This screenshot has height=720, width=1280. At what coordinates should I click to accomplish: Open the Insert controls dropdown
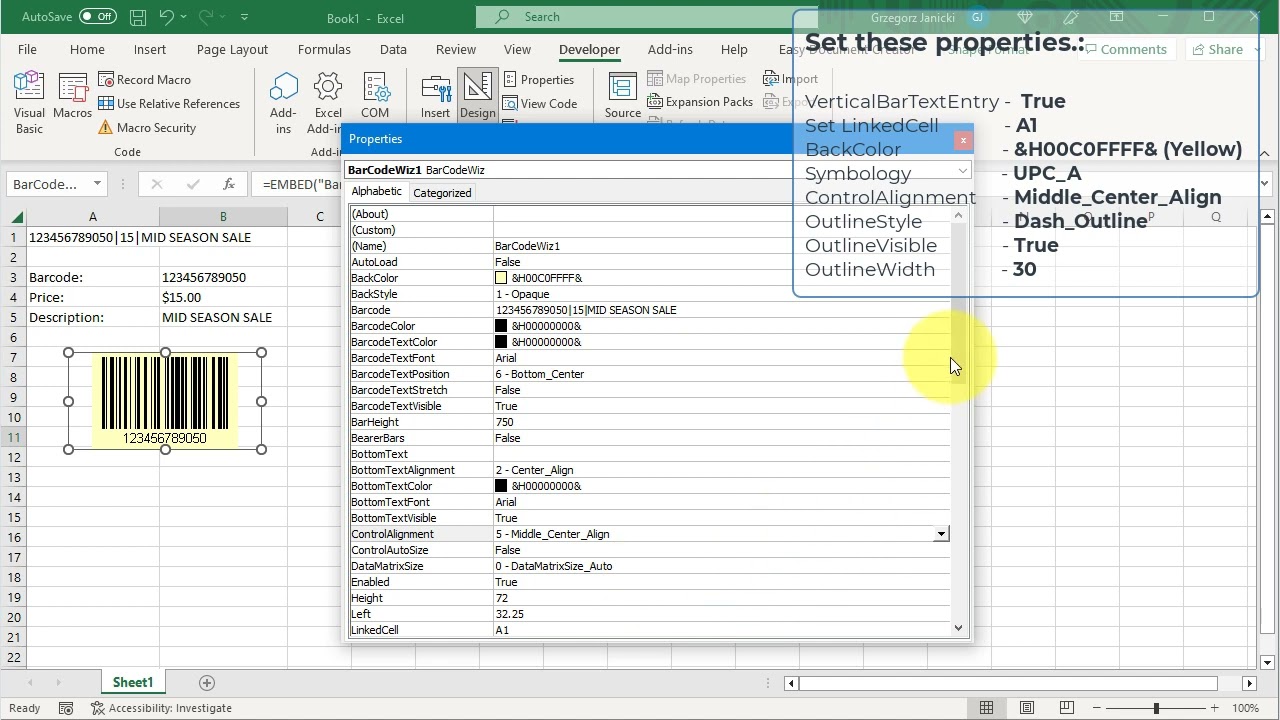pos(435,97)
